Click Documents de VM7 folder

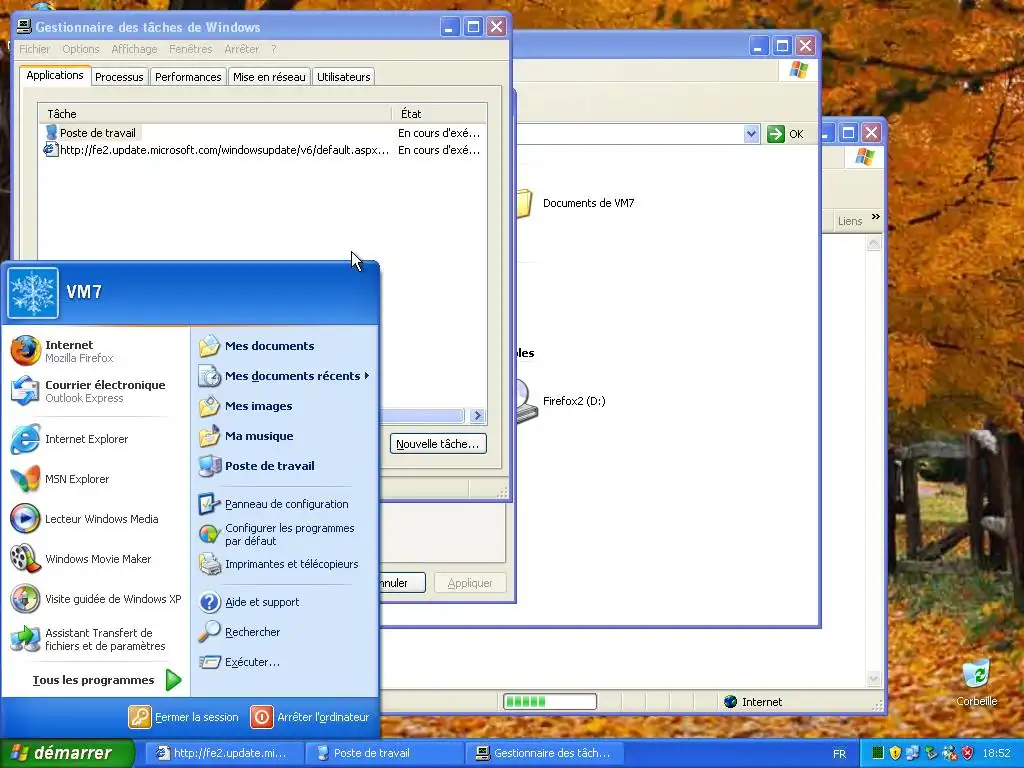[x=576, y=203]
